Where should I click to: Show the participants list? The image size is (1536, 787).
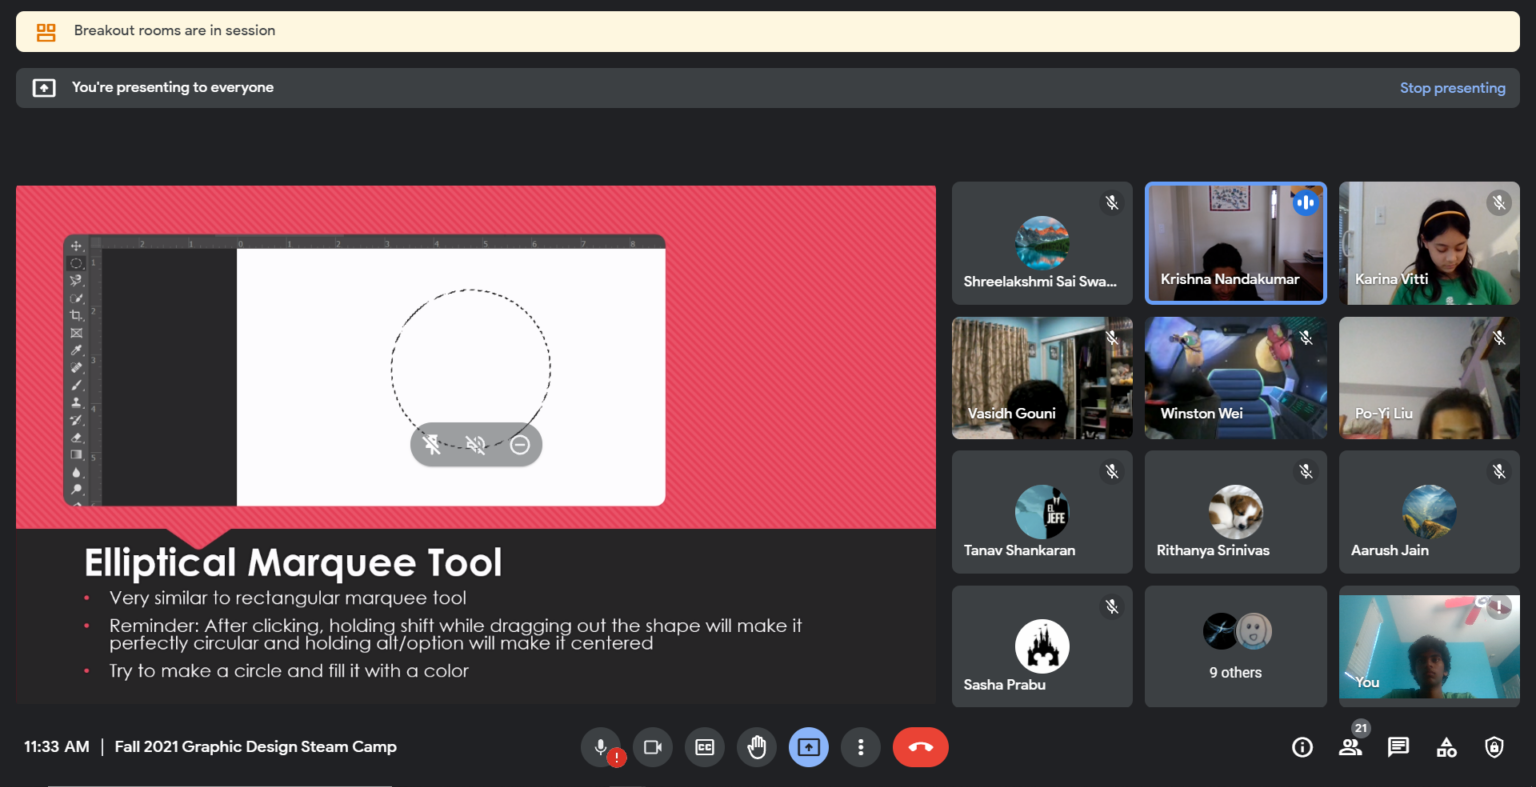(x=1350, y=747)
